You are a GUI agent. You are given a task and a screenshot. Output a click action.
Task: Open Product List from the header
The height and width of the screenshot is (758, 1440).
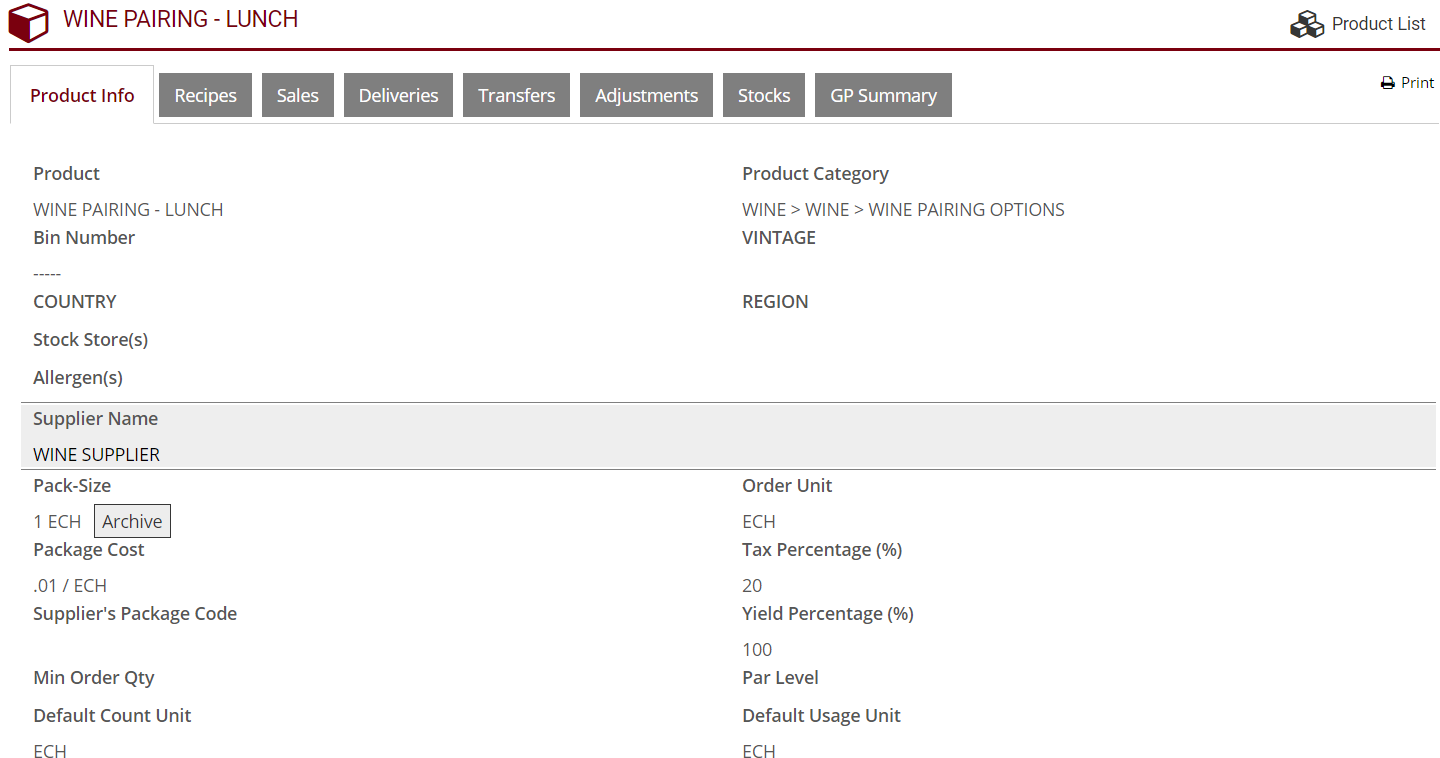(x=1379, y=23)
